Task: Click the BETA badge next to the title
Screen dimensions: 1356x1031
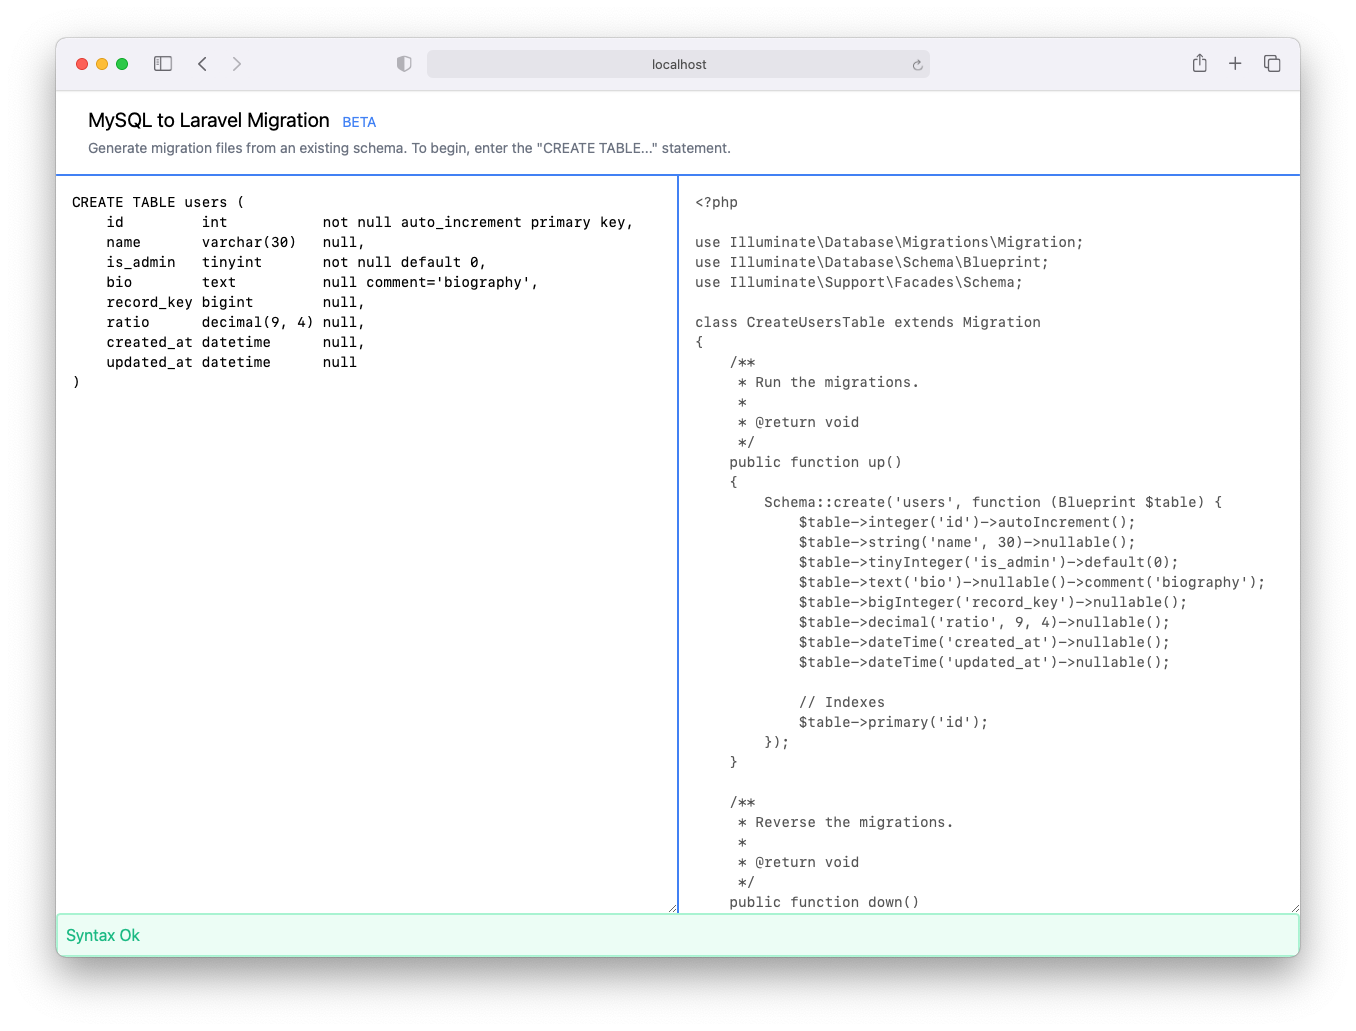Action: click(359, 122)
